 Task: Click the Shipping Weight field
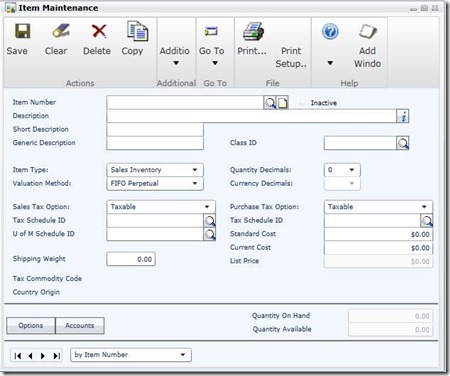coord(131,259)
